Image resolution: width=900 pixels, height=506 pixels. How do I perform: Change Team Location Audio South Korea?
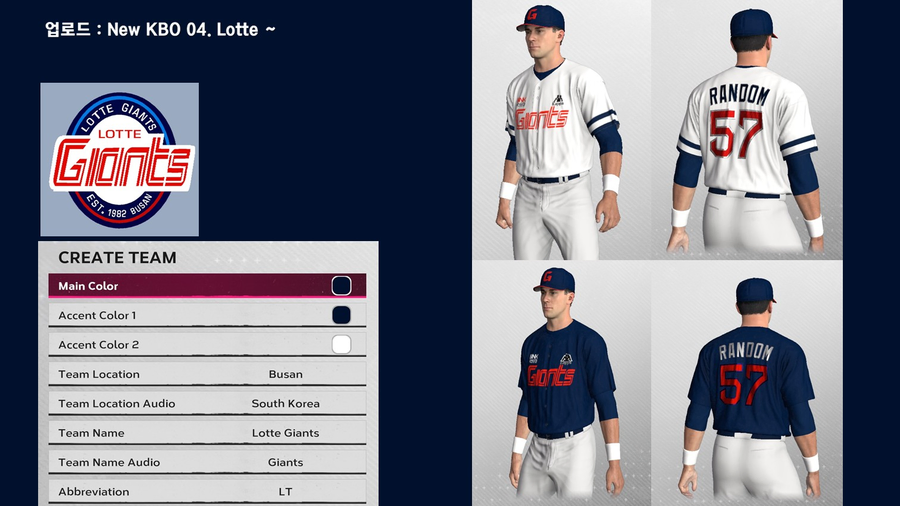[x=285, y=403]
